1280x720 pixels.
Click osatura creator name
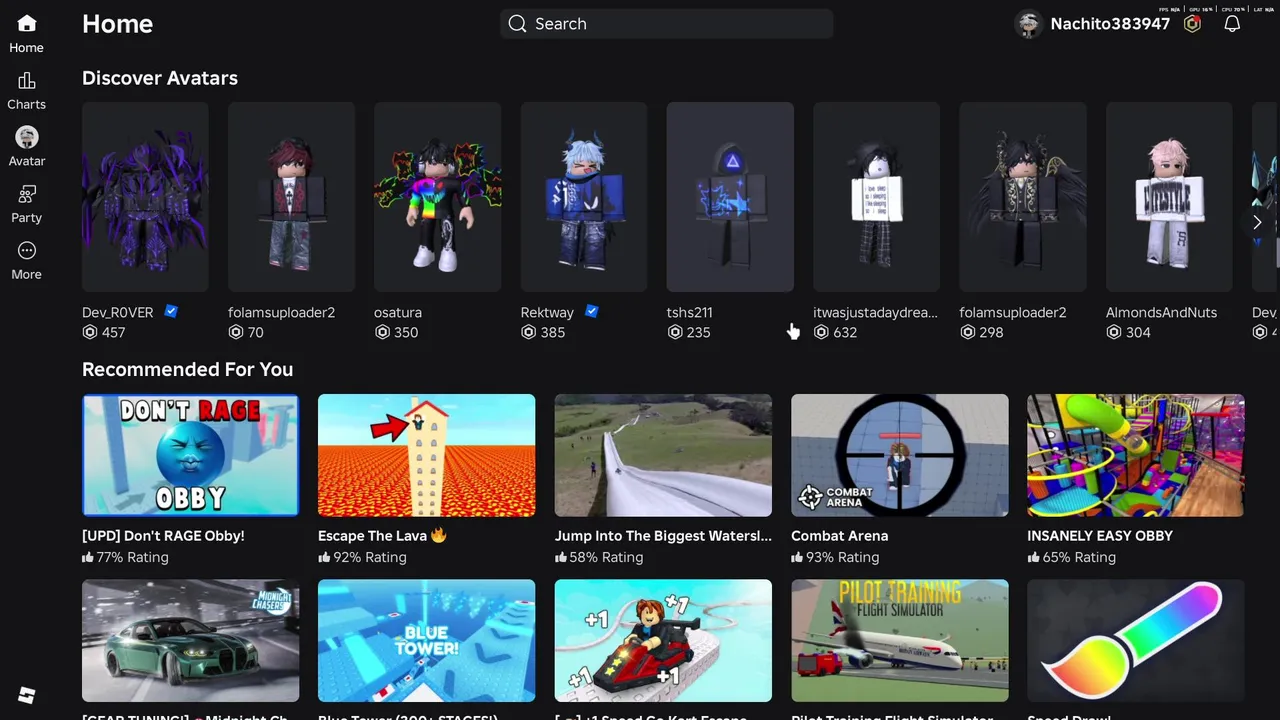(398, 312)
